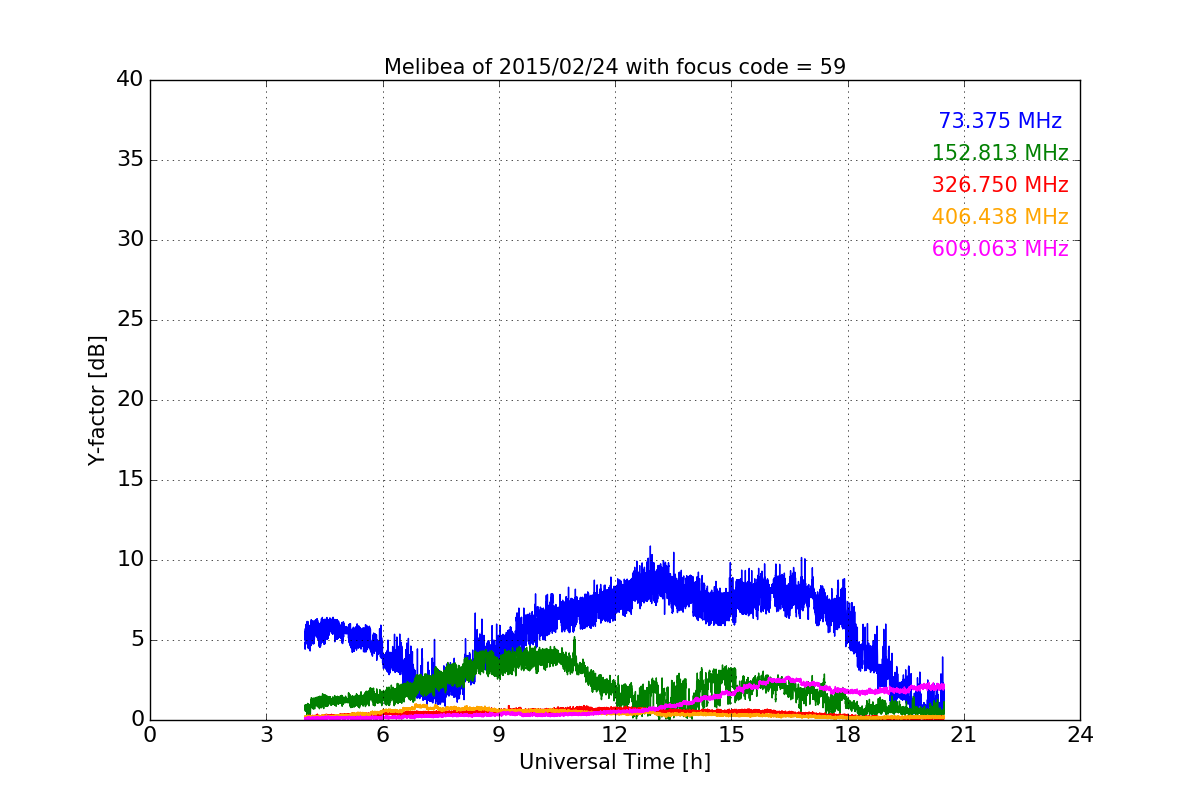Click the y-axis tick value 40

[x=130, y=80]
